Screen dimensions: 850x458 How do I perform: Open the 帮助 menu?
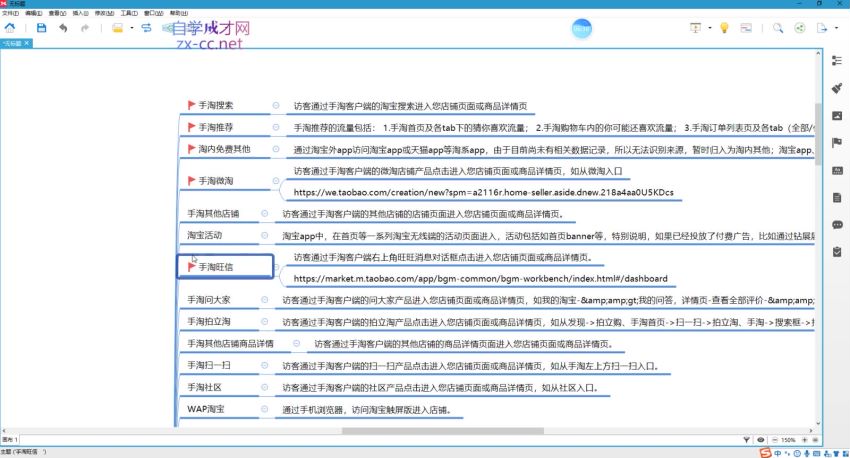(x=178, y=13)
